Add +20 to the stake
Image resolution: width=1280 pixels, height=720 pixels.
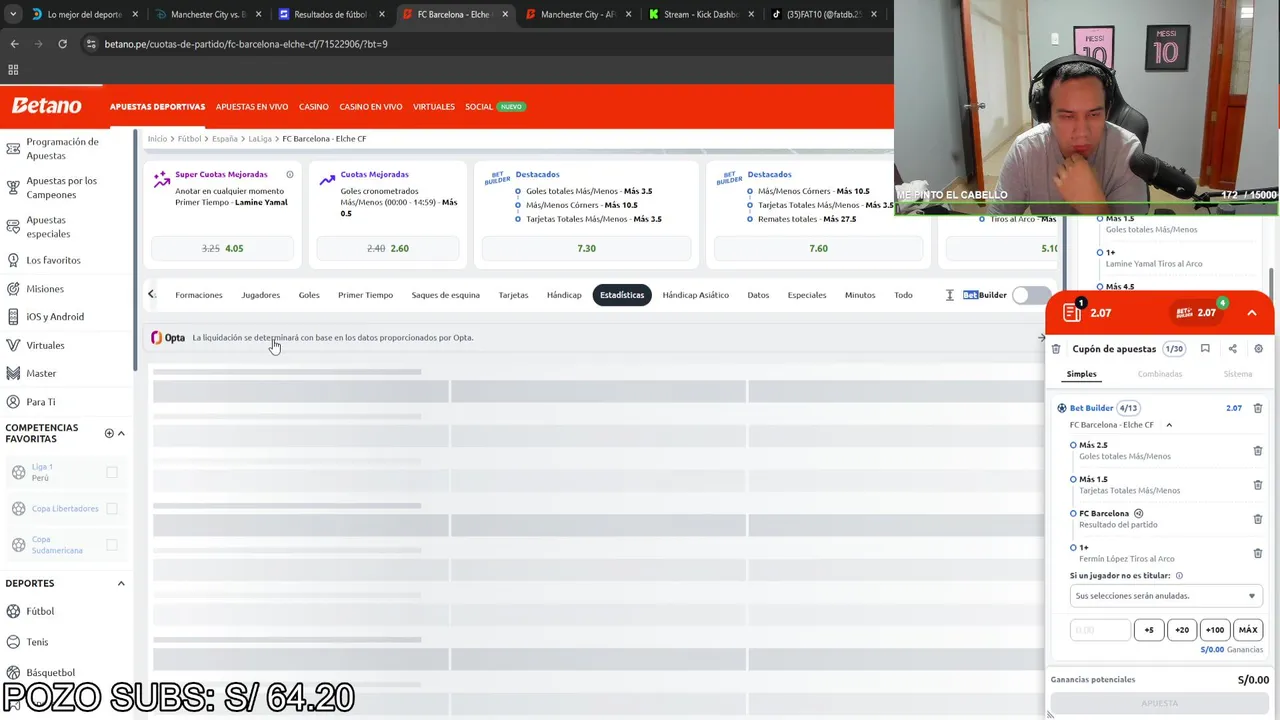coord(1182,630)
